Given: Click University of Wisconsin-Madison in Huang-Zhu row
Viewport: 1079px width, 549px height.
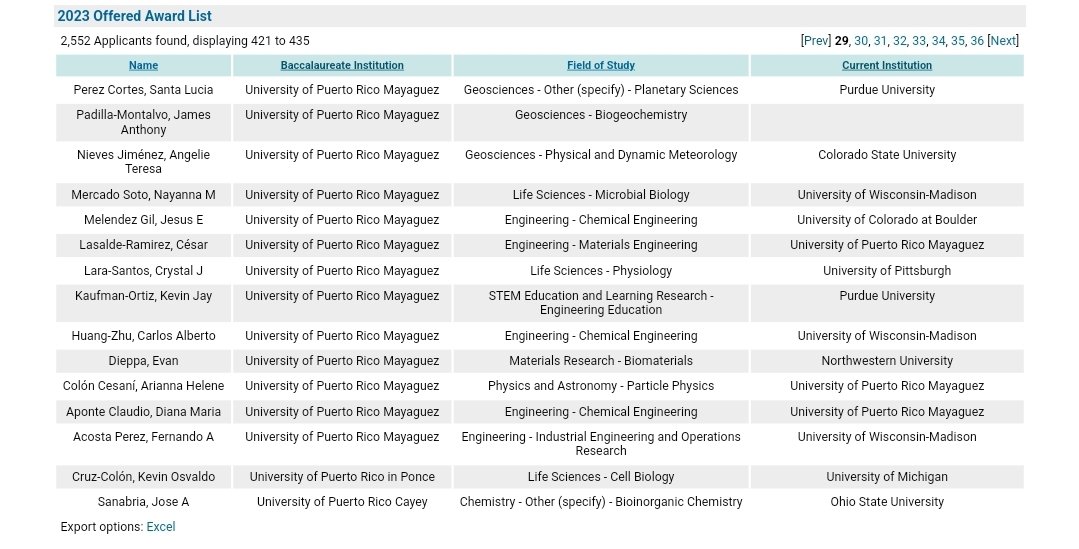Looking at the screenshot, I should 887,336.
